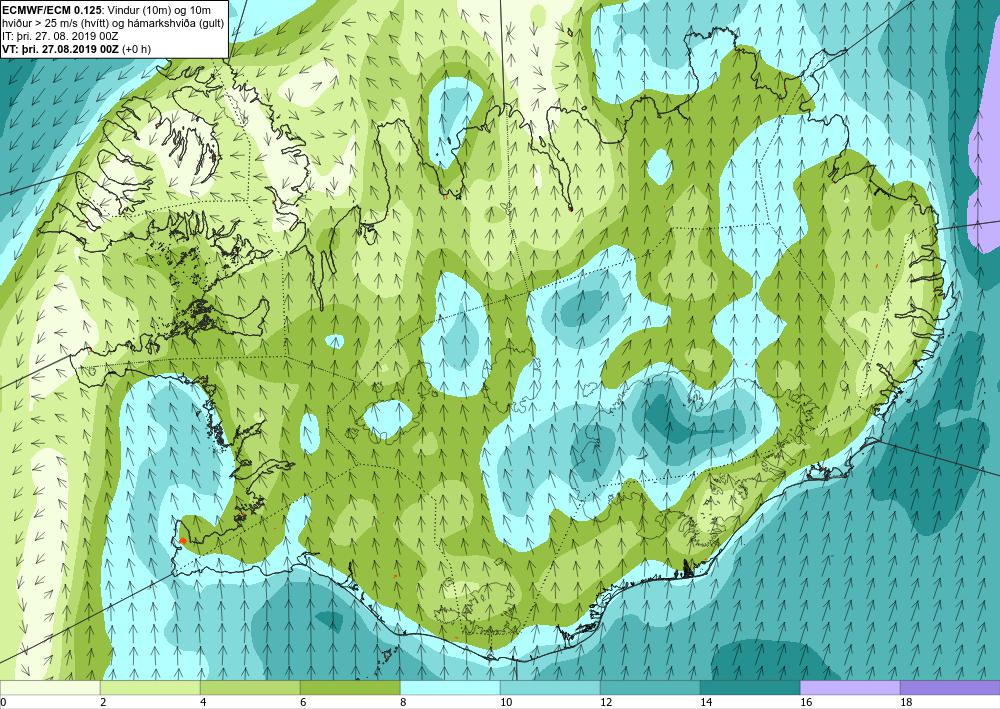The image size is (1000, 709).
Task: Click the red marker on the southwest peninsula tip
Action: click(x=182, y=541)
